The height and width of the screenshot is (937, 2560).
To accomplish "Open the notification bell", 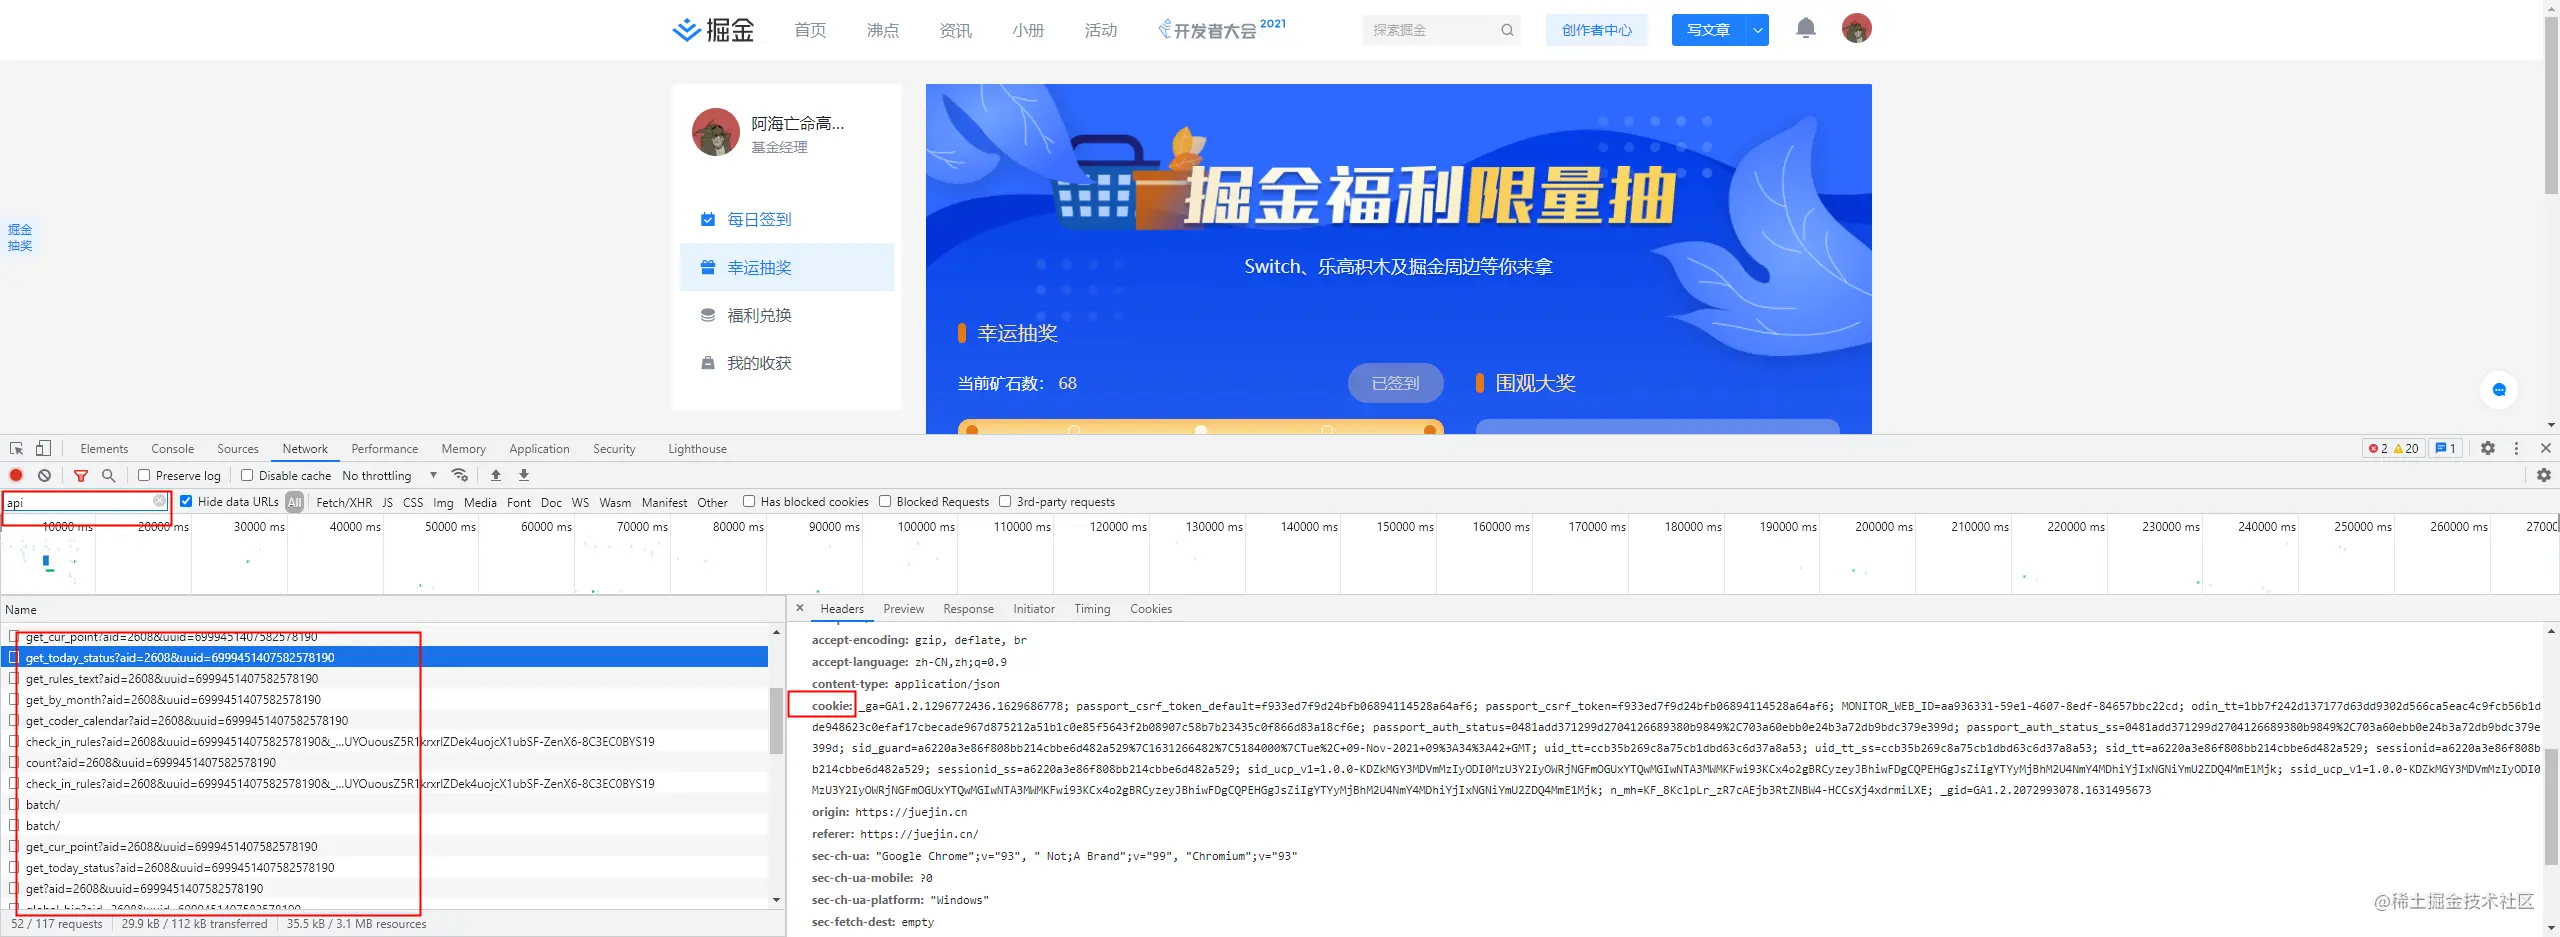I will pos(1805,28).
